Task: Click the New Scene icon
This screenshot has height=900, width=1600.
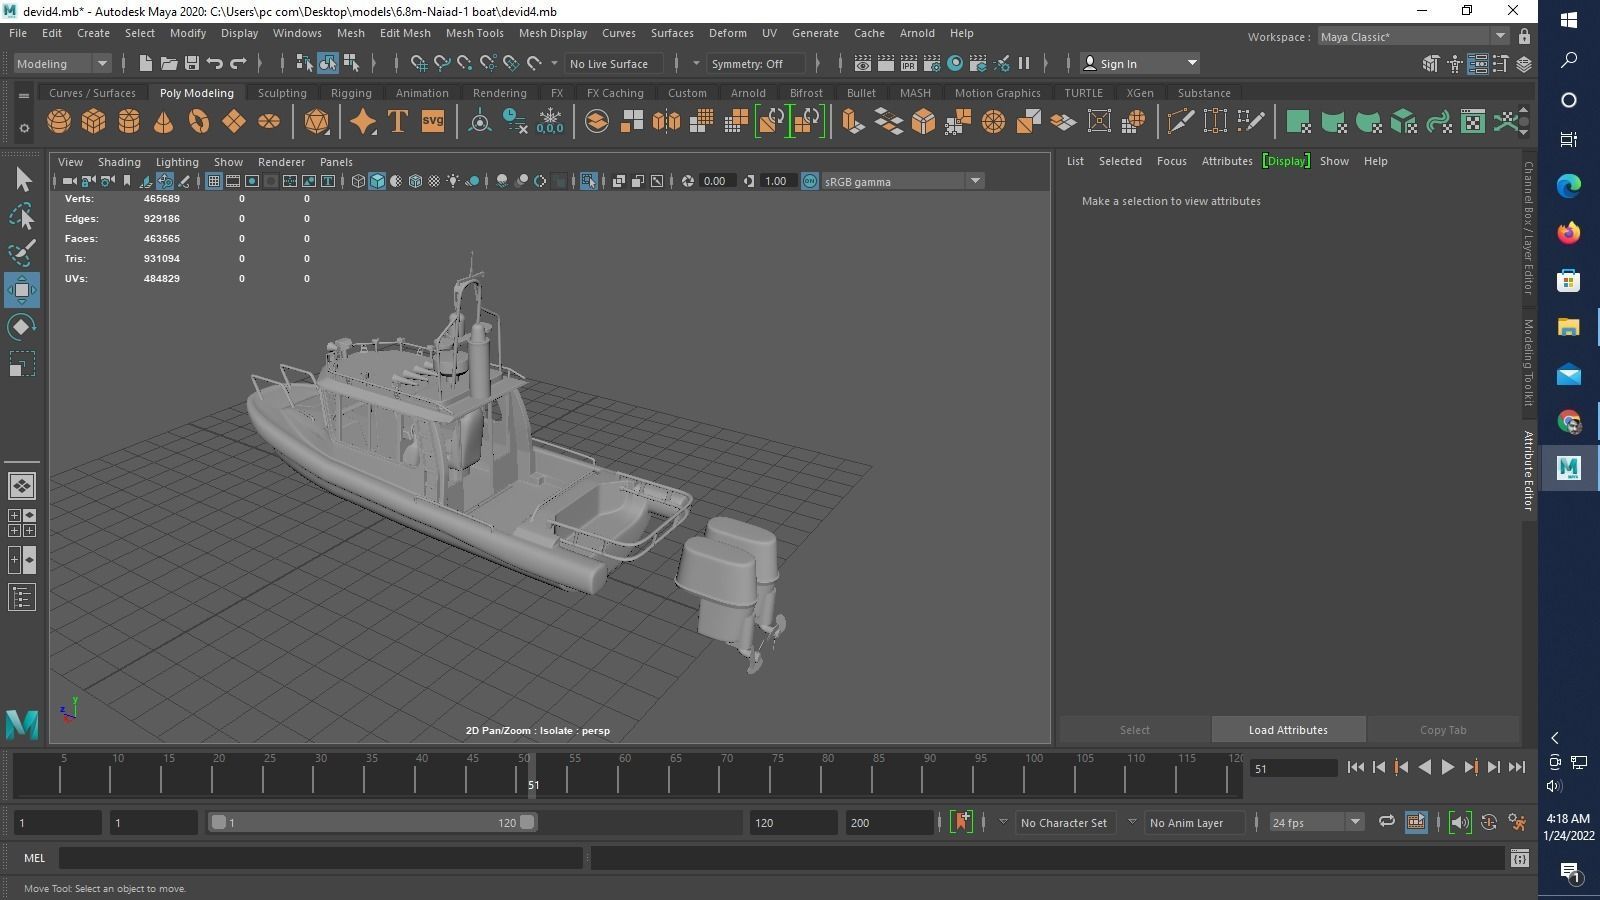Action: pos(145,63)
